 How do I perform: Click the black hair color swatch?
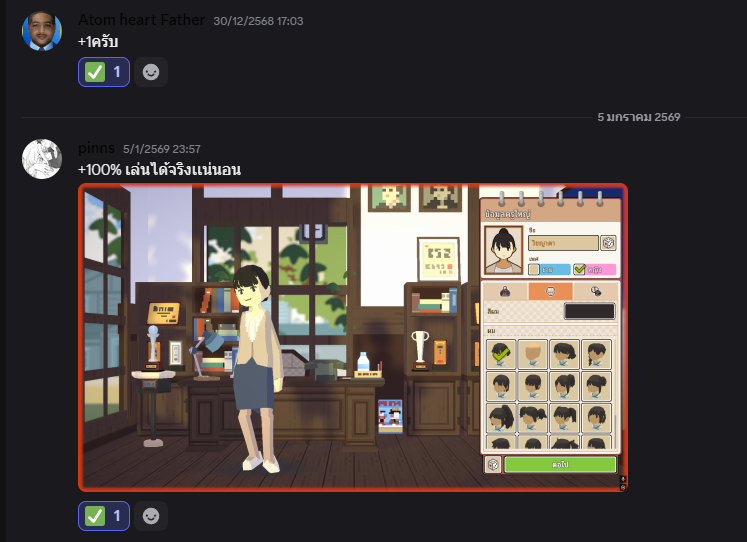pos(589,312)
